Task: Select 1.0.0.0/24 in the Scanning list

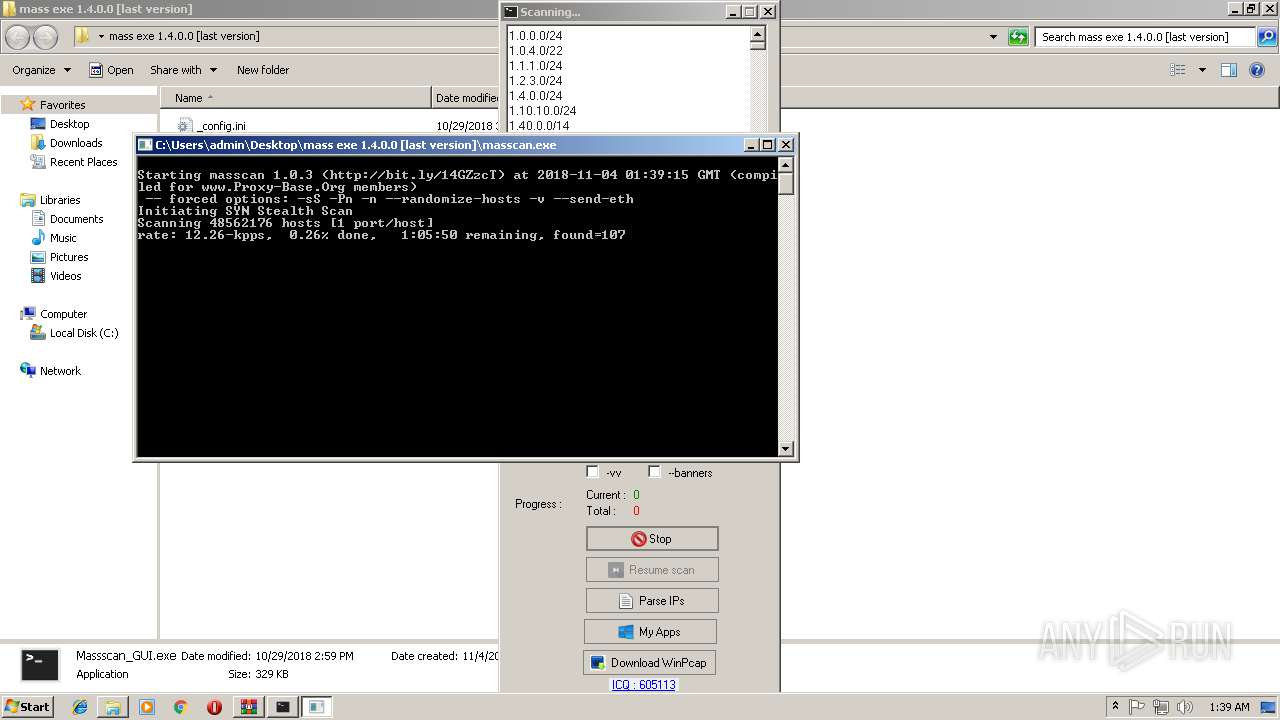Action: [x=535, y=36]
